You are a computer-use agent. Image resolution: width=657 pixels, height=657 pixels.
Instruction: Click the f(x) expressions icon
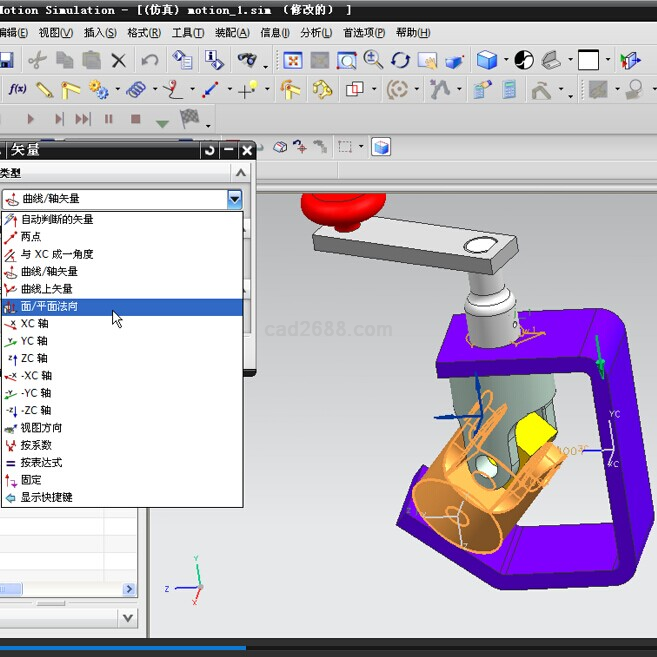pyautogui.click(x=17, y=90)
